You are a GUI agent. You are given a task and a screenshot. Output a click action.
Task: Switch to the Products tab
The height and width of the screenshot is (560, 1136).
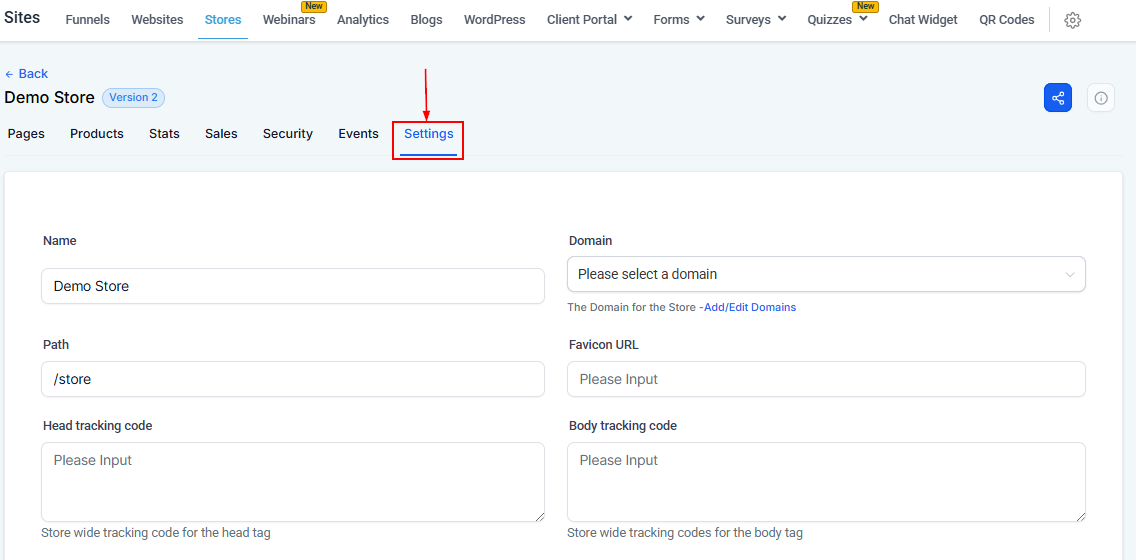pyautogui.click(x=97, y=134)
